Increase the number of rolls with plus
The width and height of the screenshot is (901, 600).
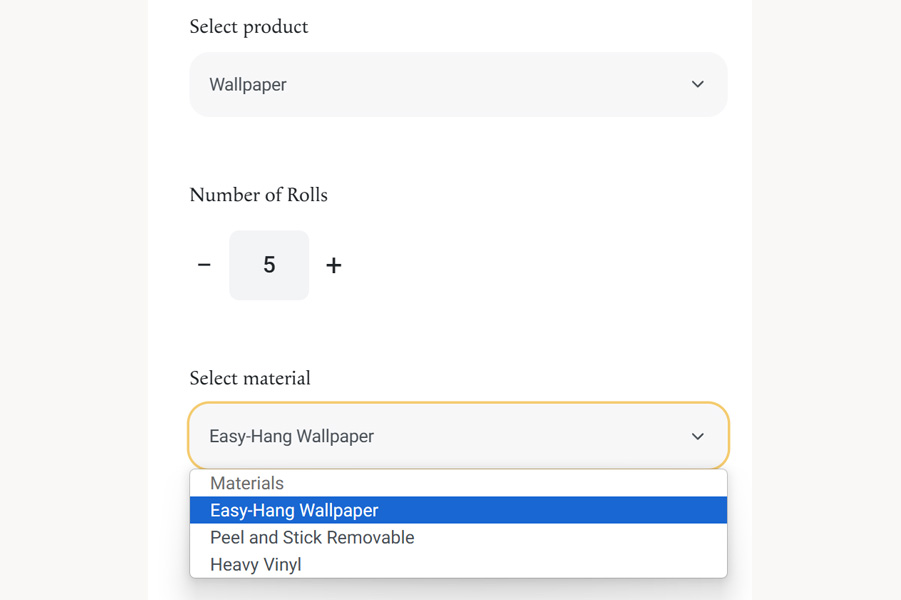click(334, 265)
